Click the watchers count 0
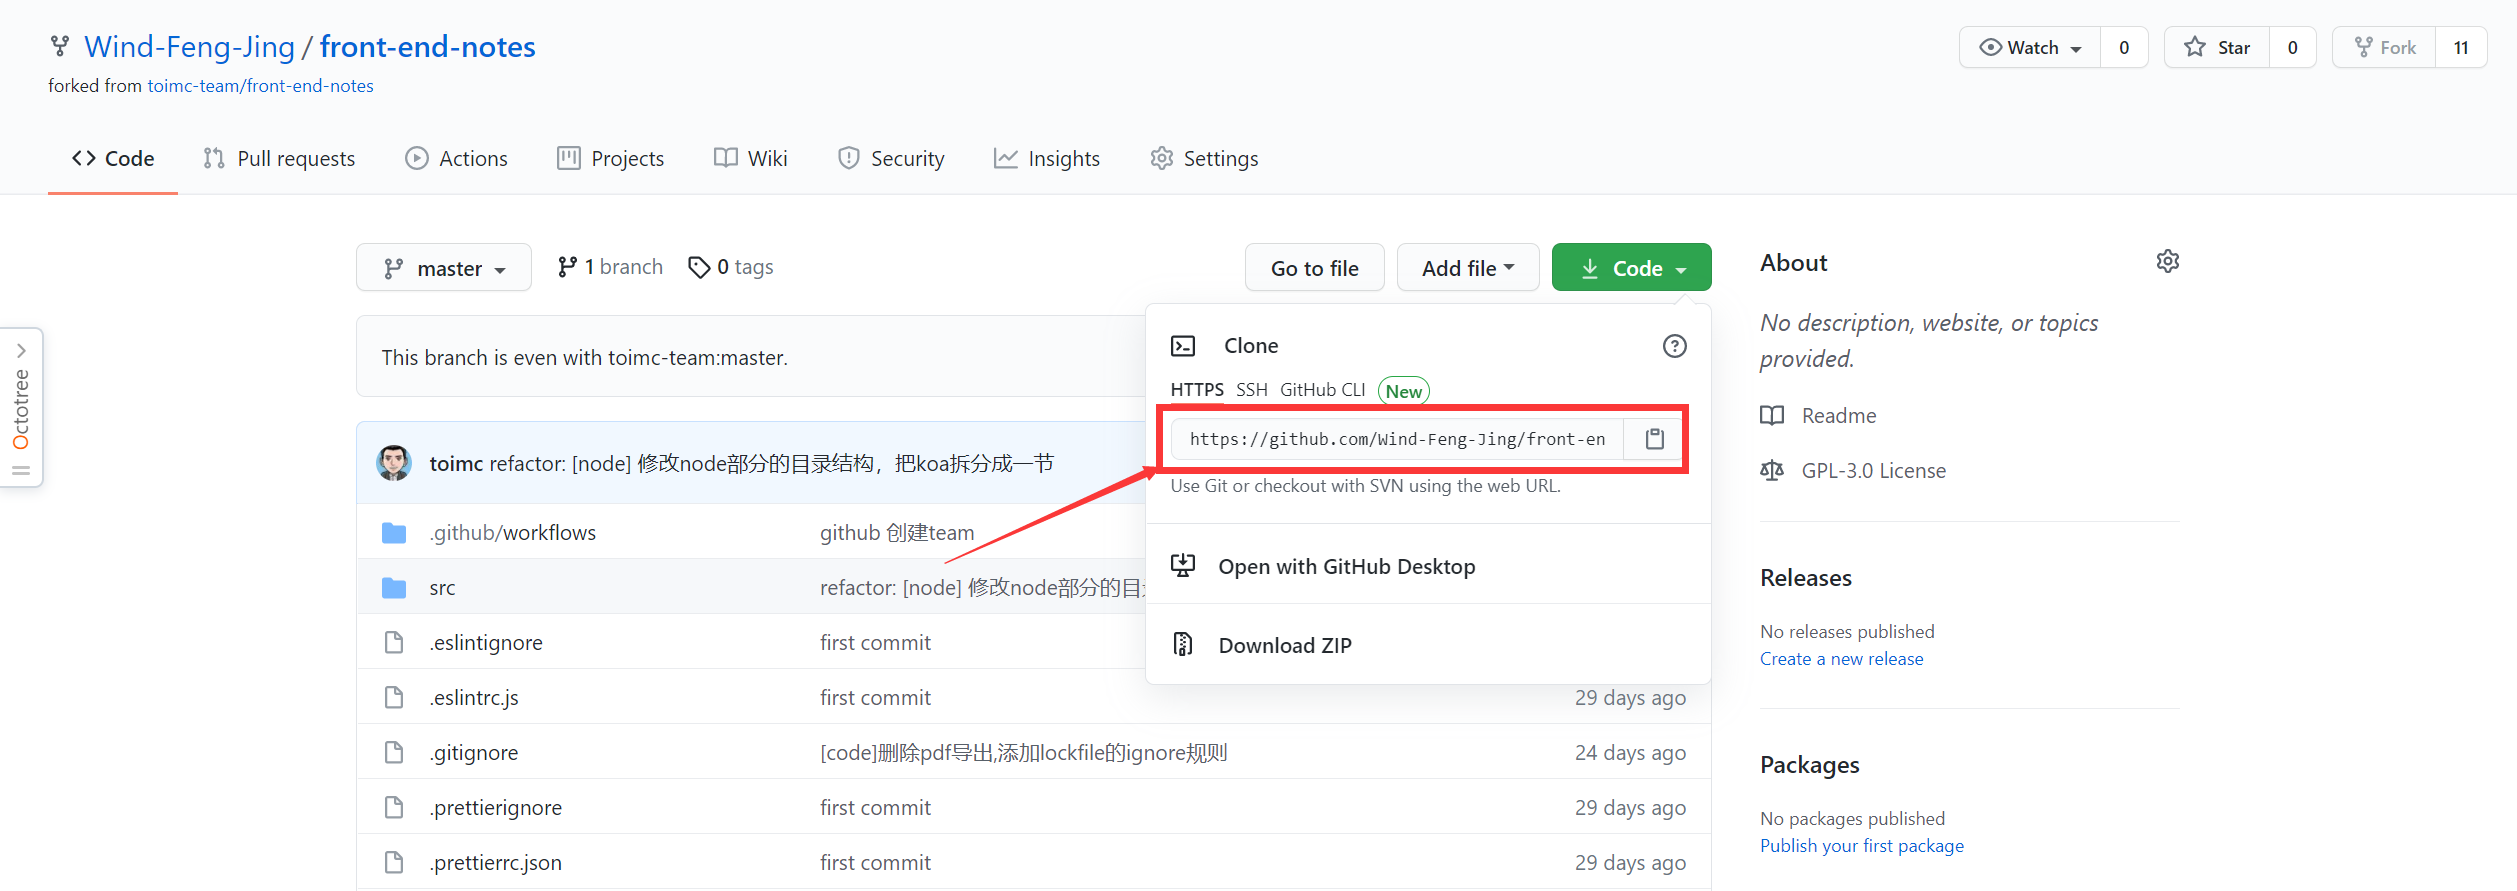Screen dimensions: 2517x891 tap(2124, 47)
